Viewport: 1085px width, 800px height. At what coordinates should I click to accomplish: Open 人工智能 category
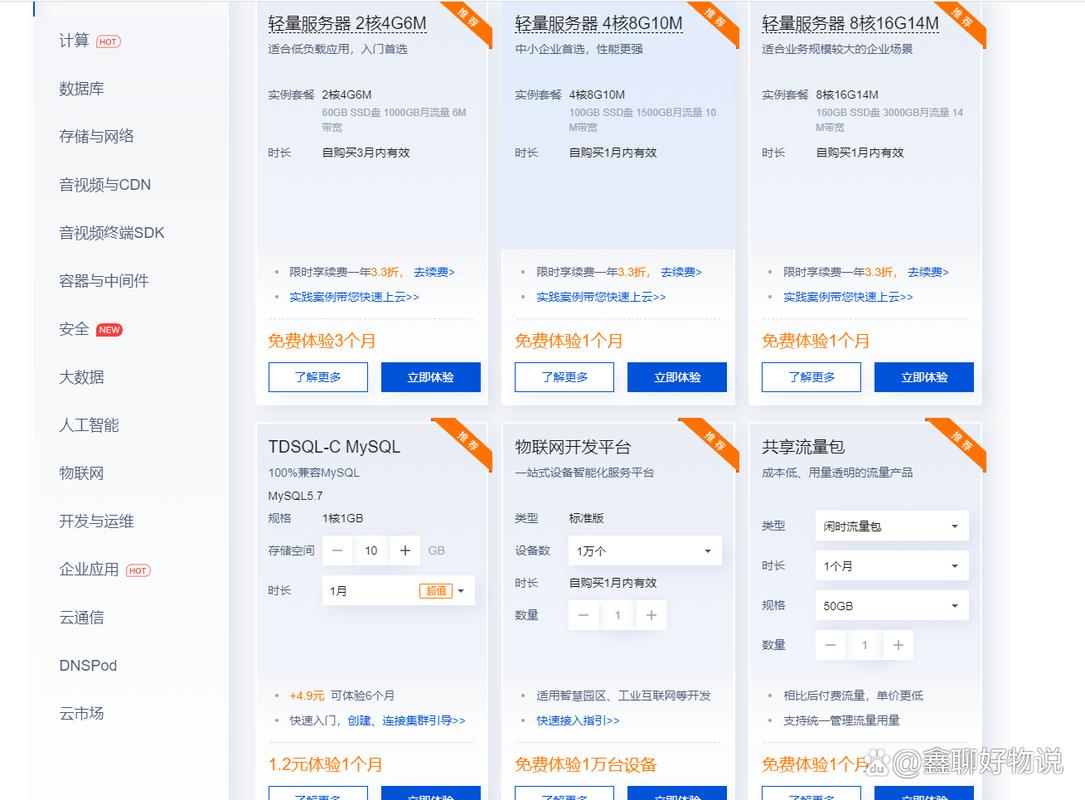tap(89, 425)
